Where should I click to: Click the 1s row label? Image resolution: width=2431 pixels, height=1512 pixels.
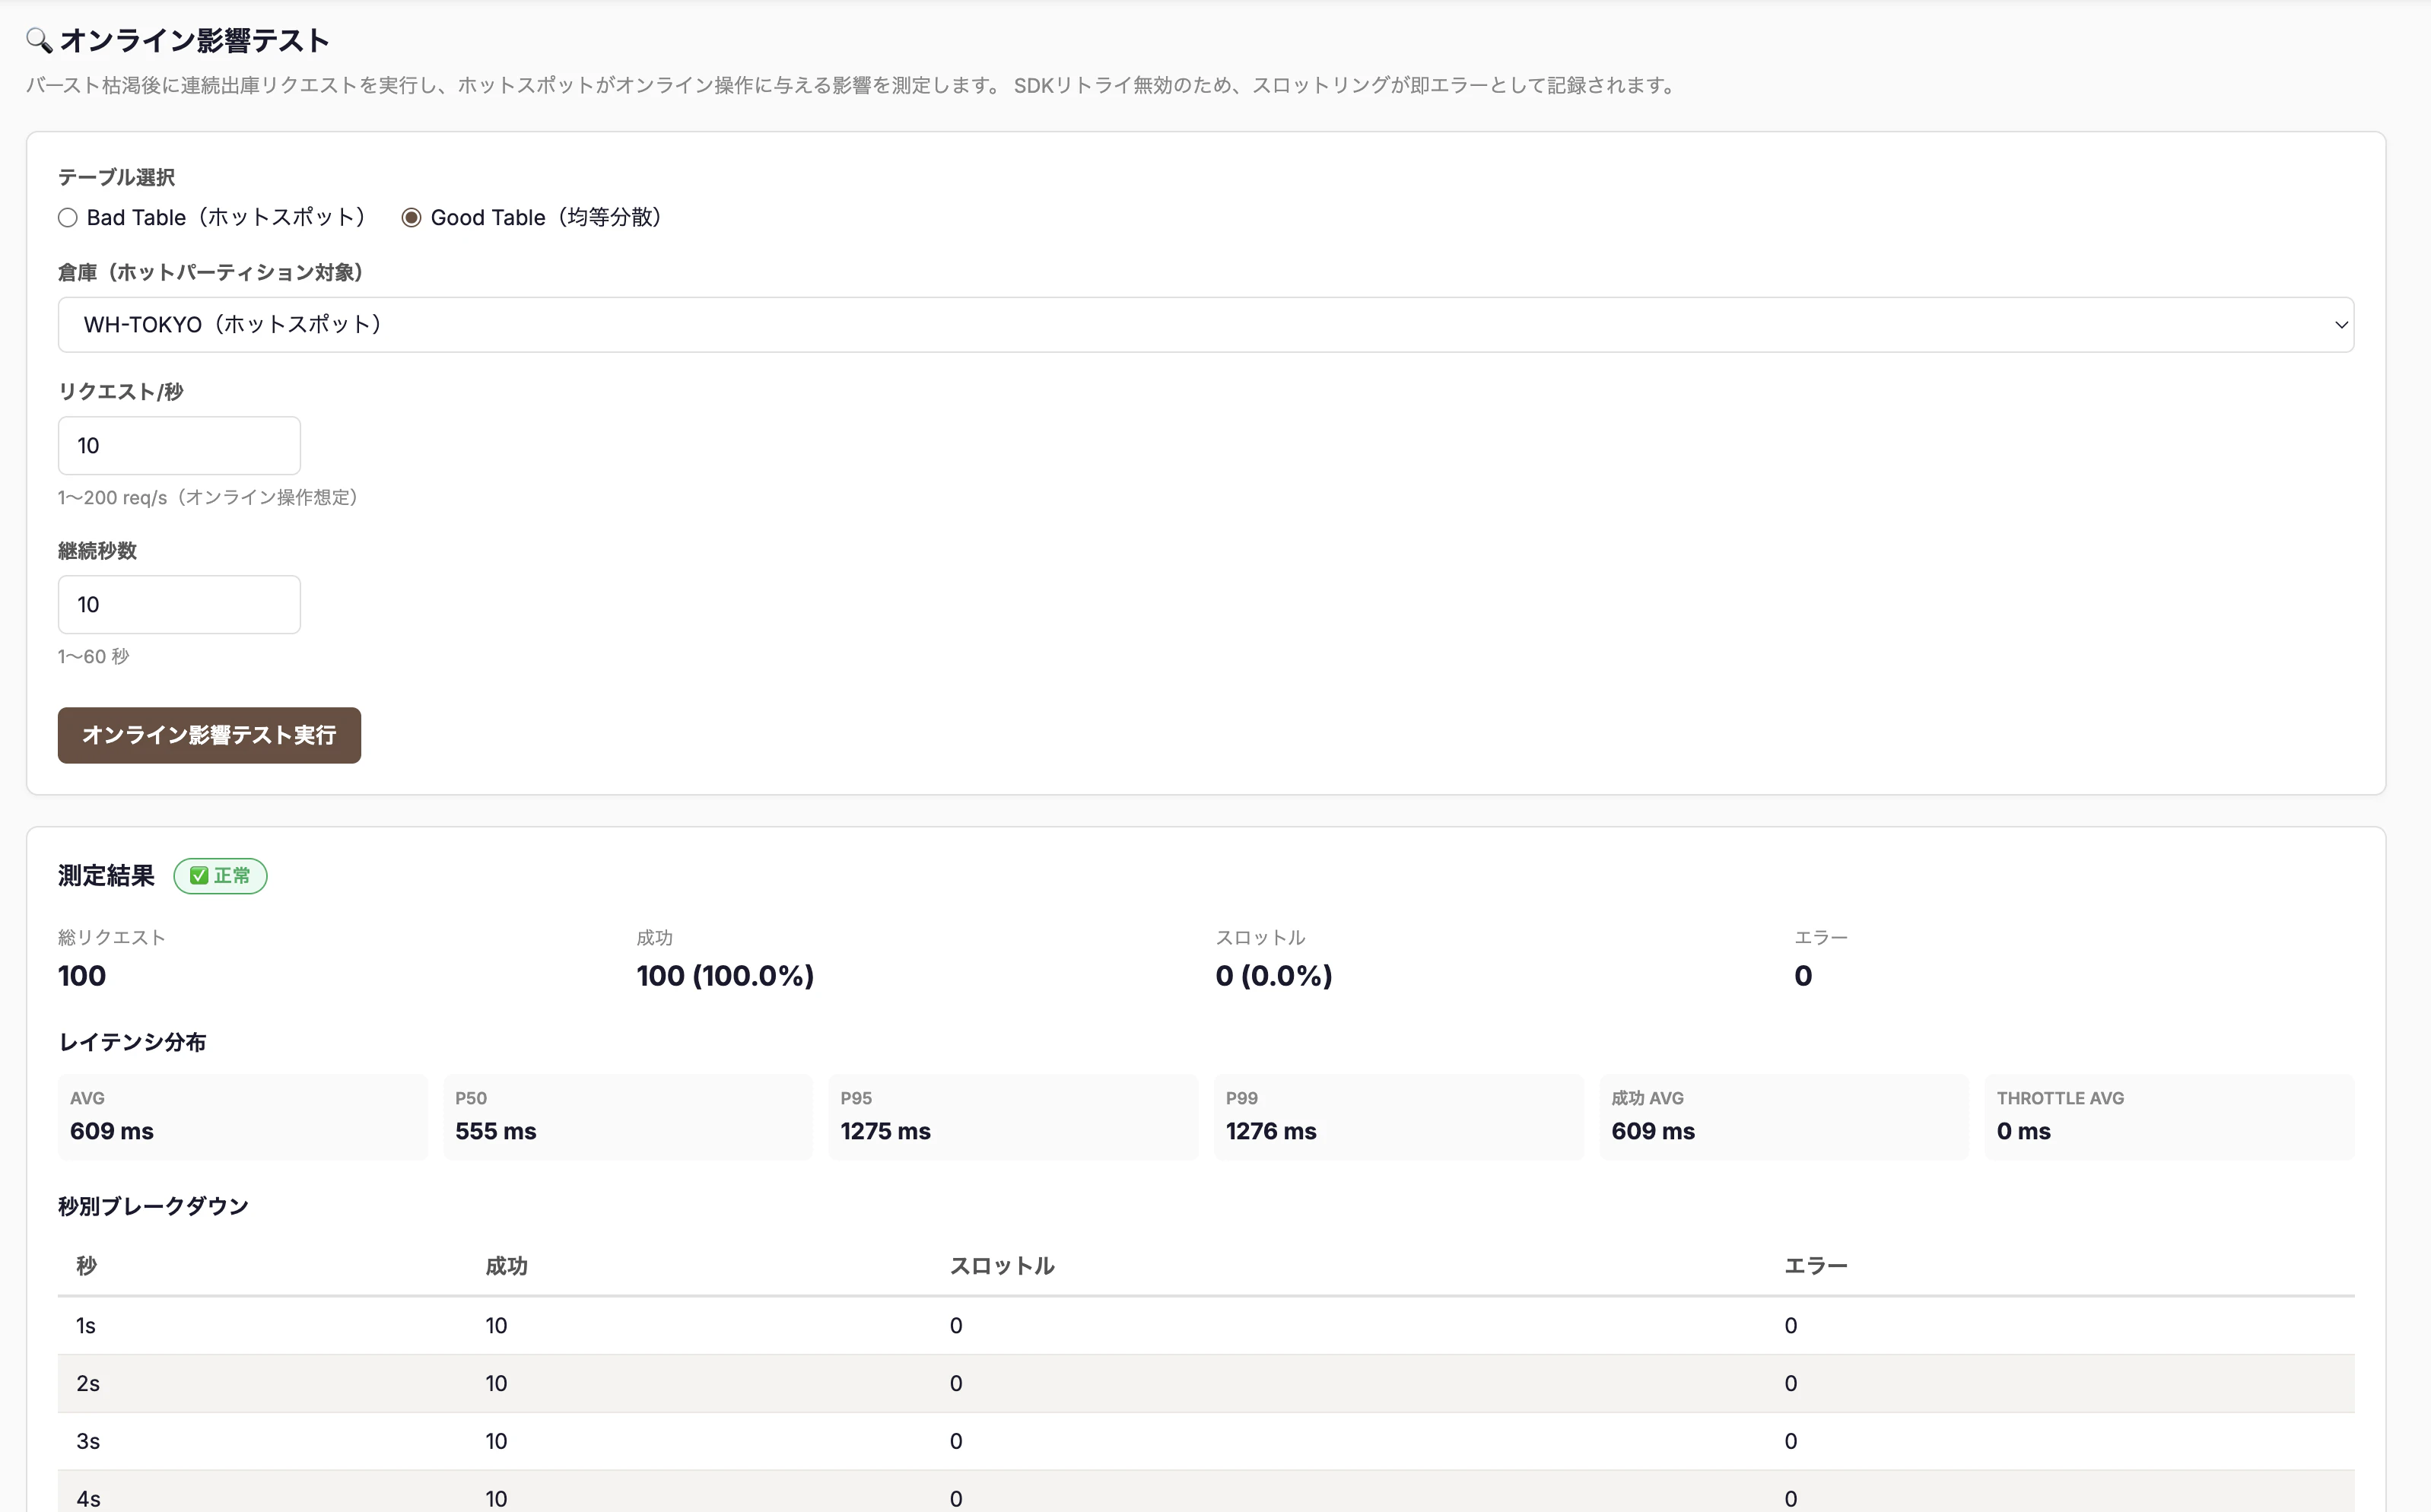coord(86,1326)
